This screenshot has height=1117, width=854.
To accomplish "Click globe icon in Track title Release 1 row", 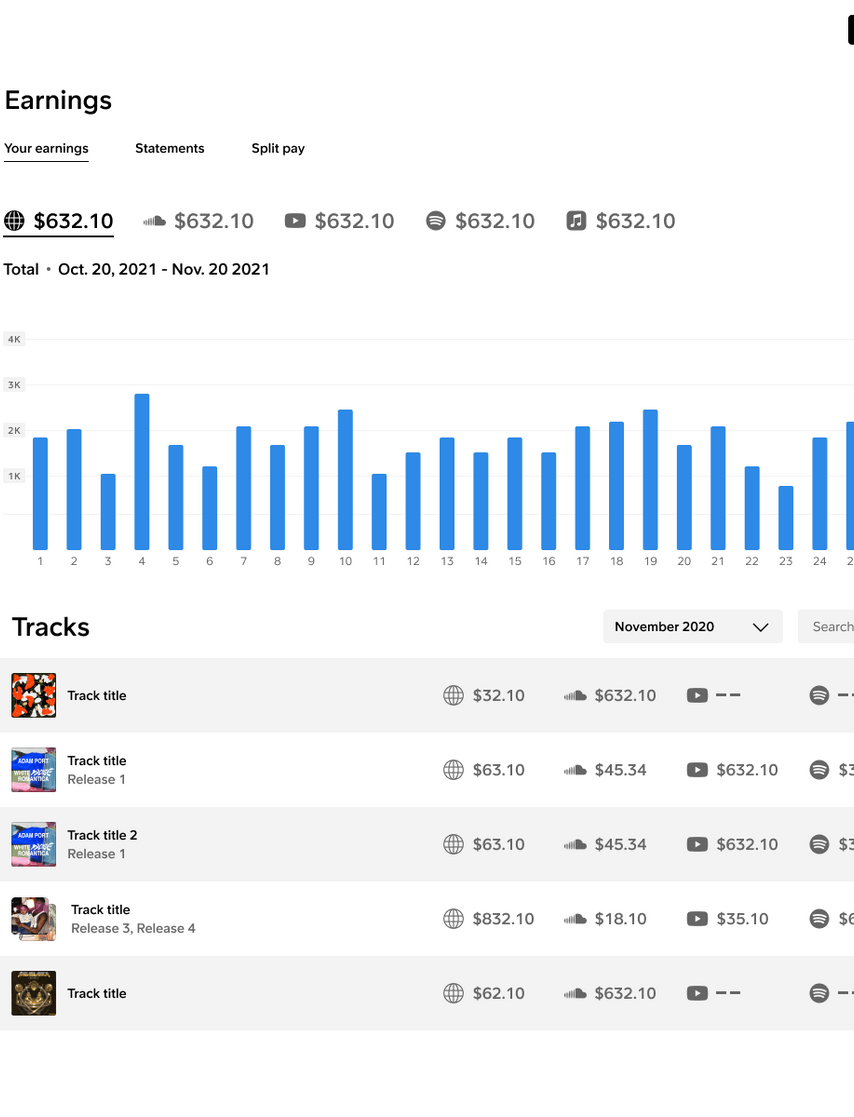I will coord(454,770).
